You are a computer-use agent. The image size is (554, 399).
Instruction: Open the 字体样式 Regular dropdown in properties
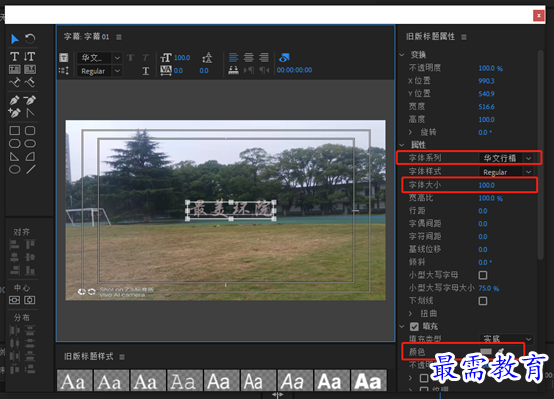pos(506,172)
